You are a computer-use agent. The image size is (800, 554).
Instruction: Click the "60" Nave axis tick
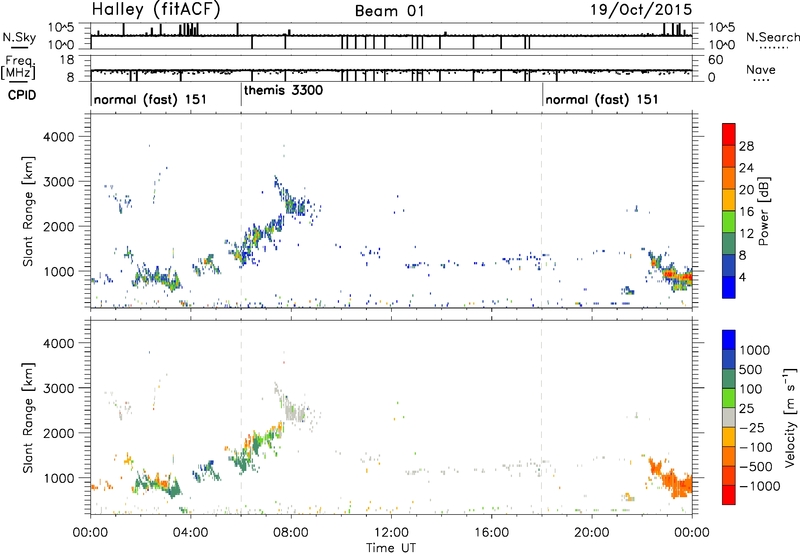click(715, 60)
